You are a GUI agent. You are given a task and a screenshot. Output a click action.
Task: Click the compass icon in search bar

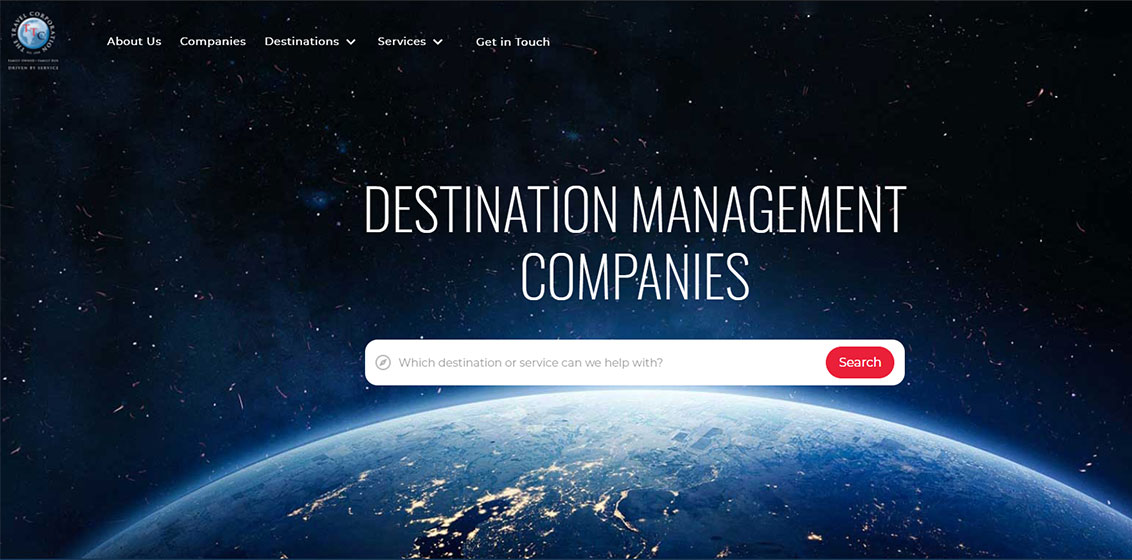[382, 362]
